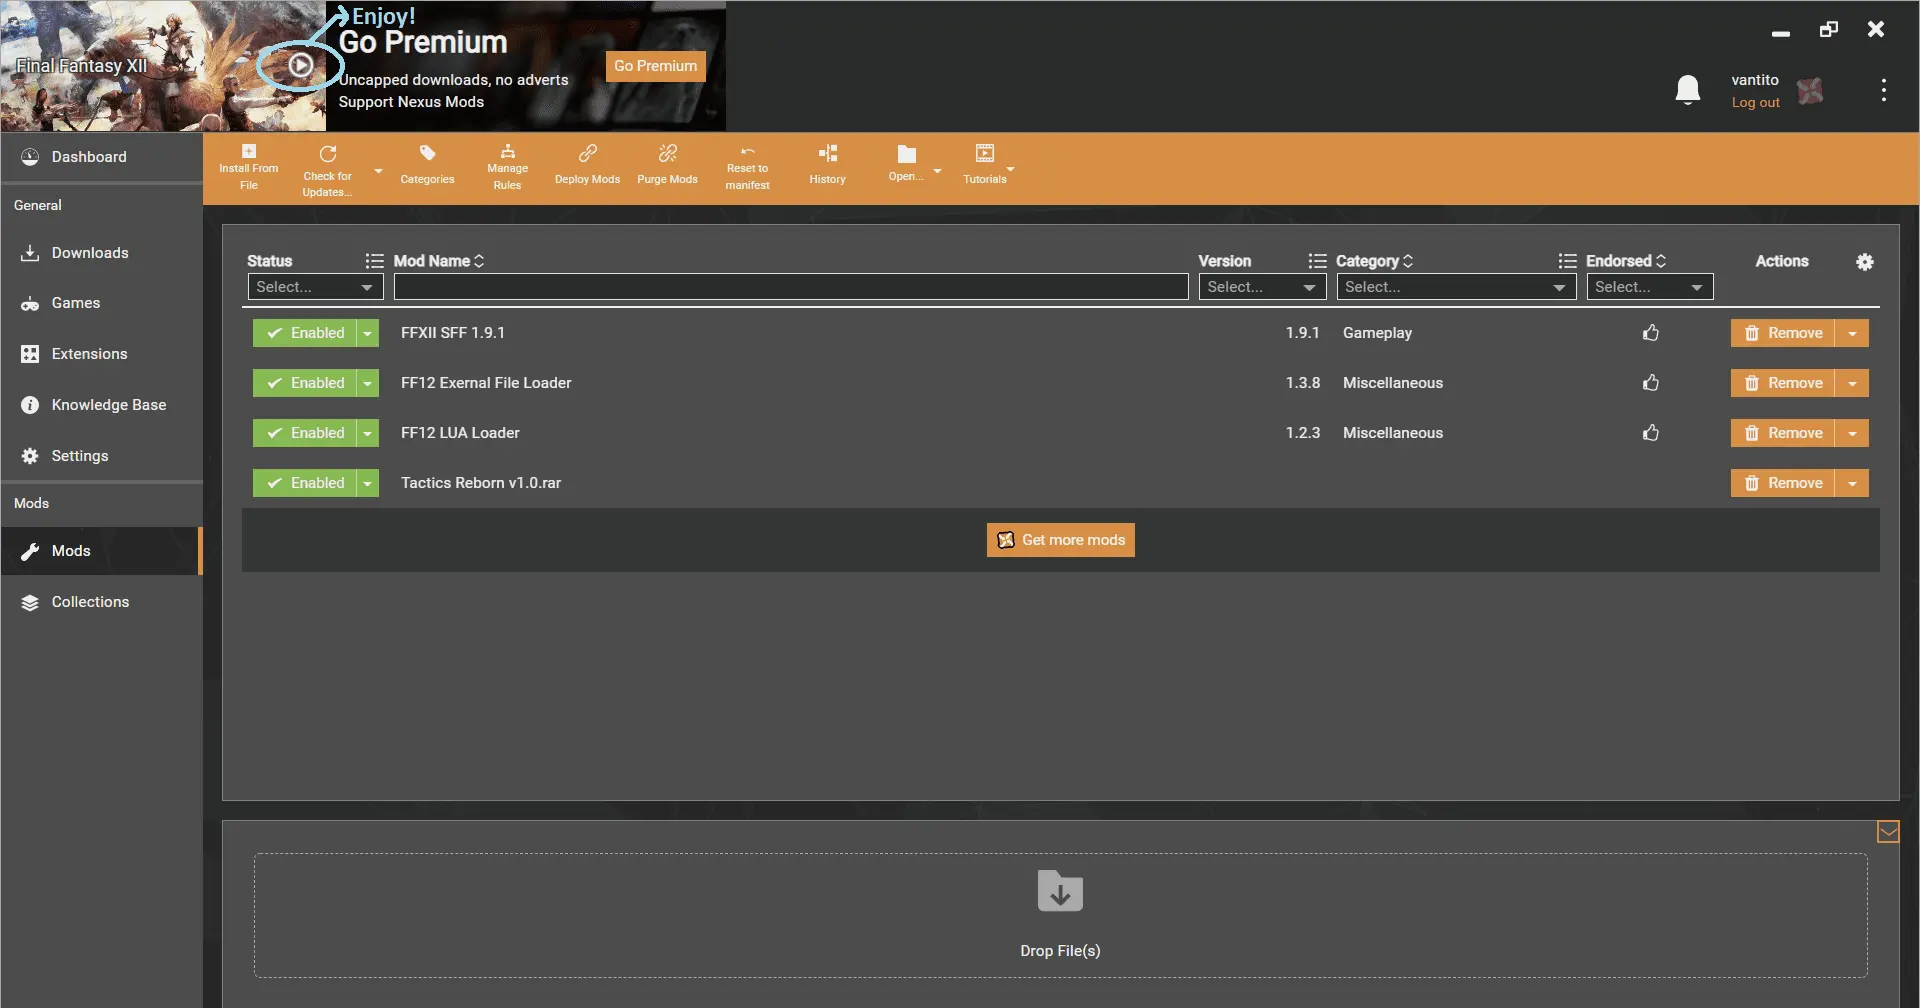Click version 1.3.8 cell
1920x1008 pixels.
coord(1303,383)
